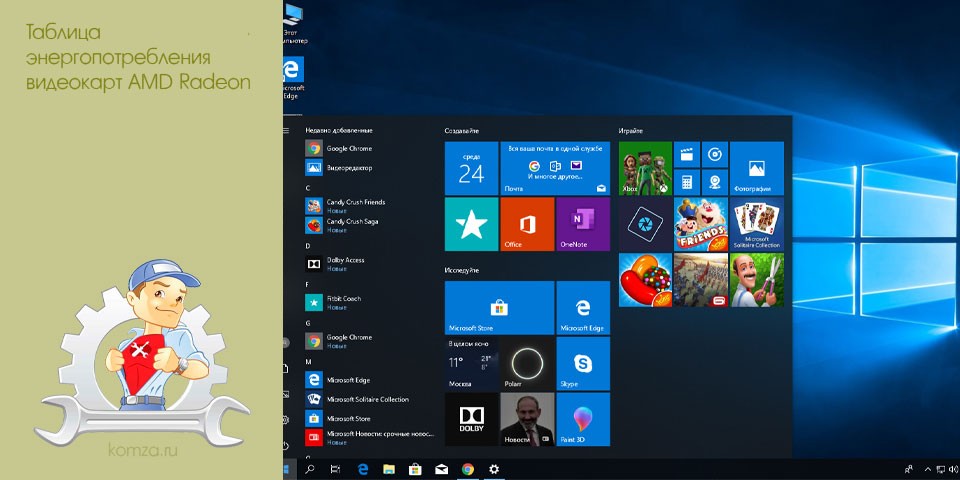Open File Explorer from the taskbar
The height and width of the screenshot is (480, 960).
[389, 470]
